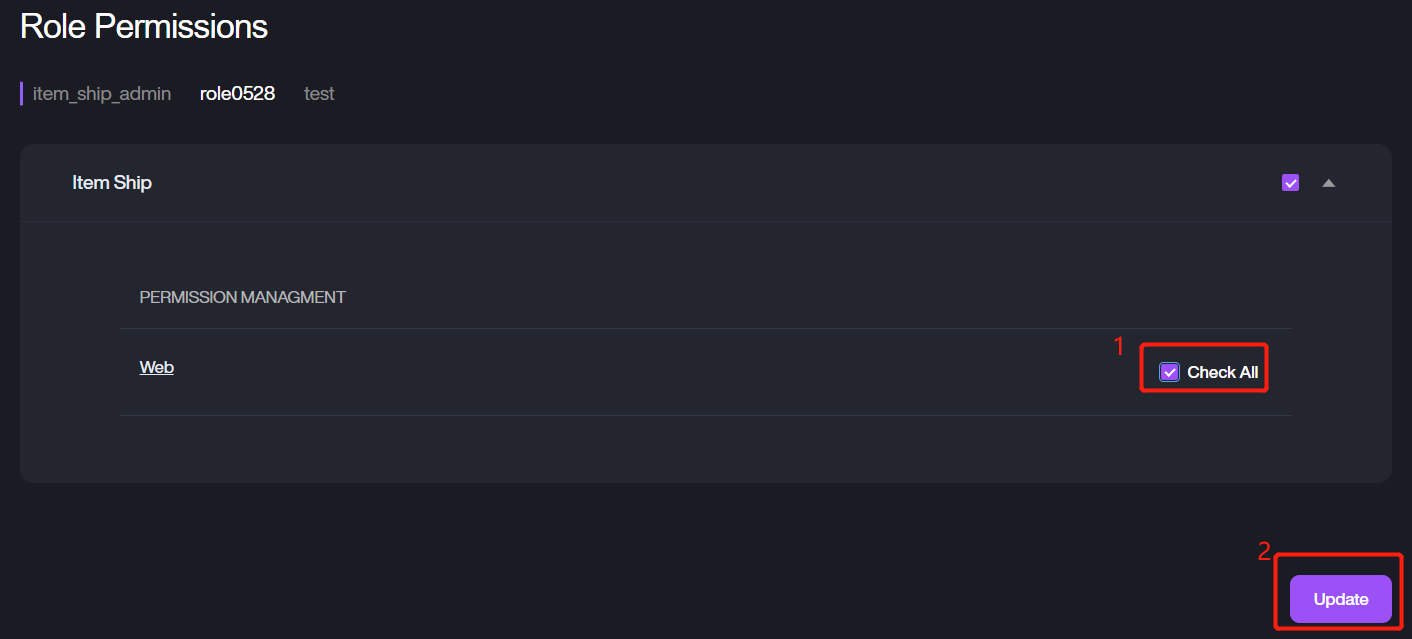This screenshot has height=639, width=1412.
Task: Select the role0528 tab
Action: (237, 94)
